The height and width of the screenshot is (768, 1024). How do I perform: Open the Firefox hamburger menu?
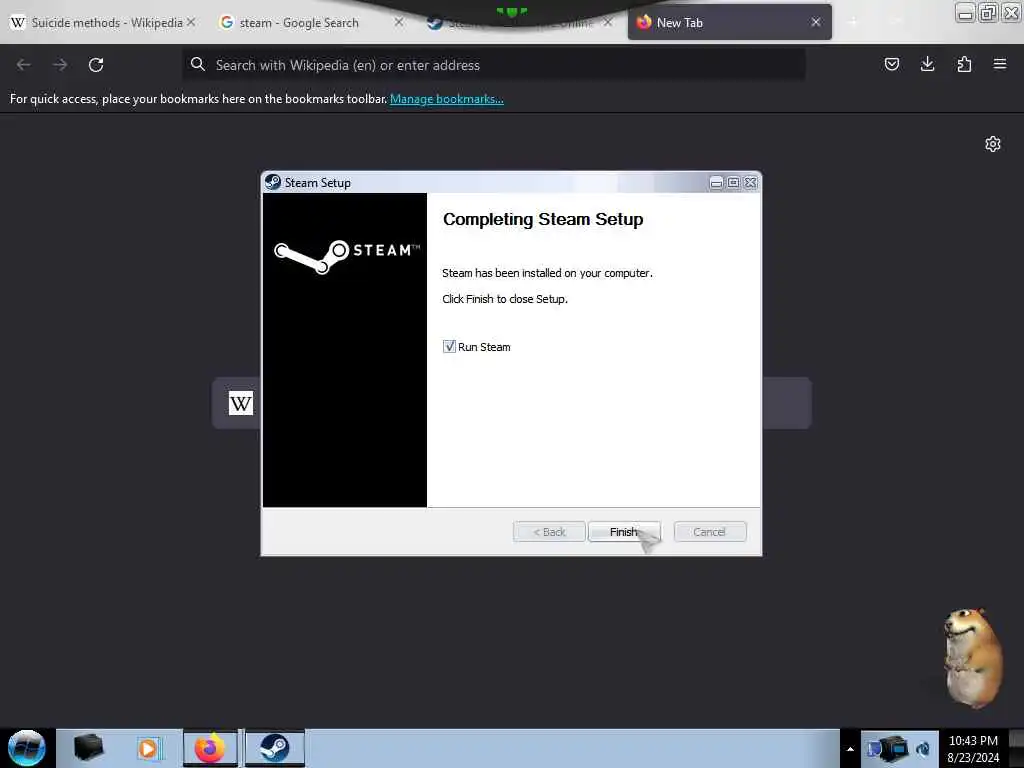coord(1000,64)
